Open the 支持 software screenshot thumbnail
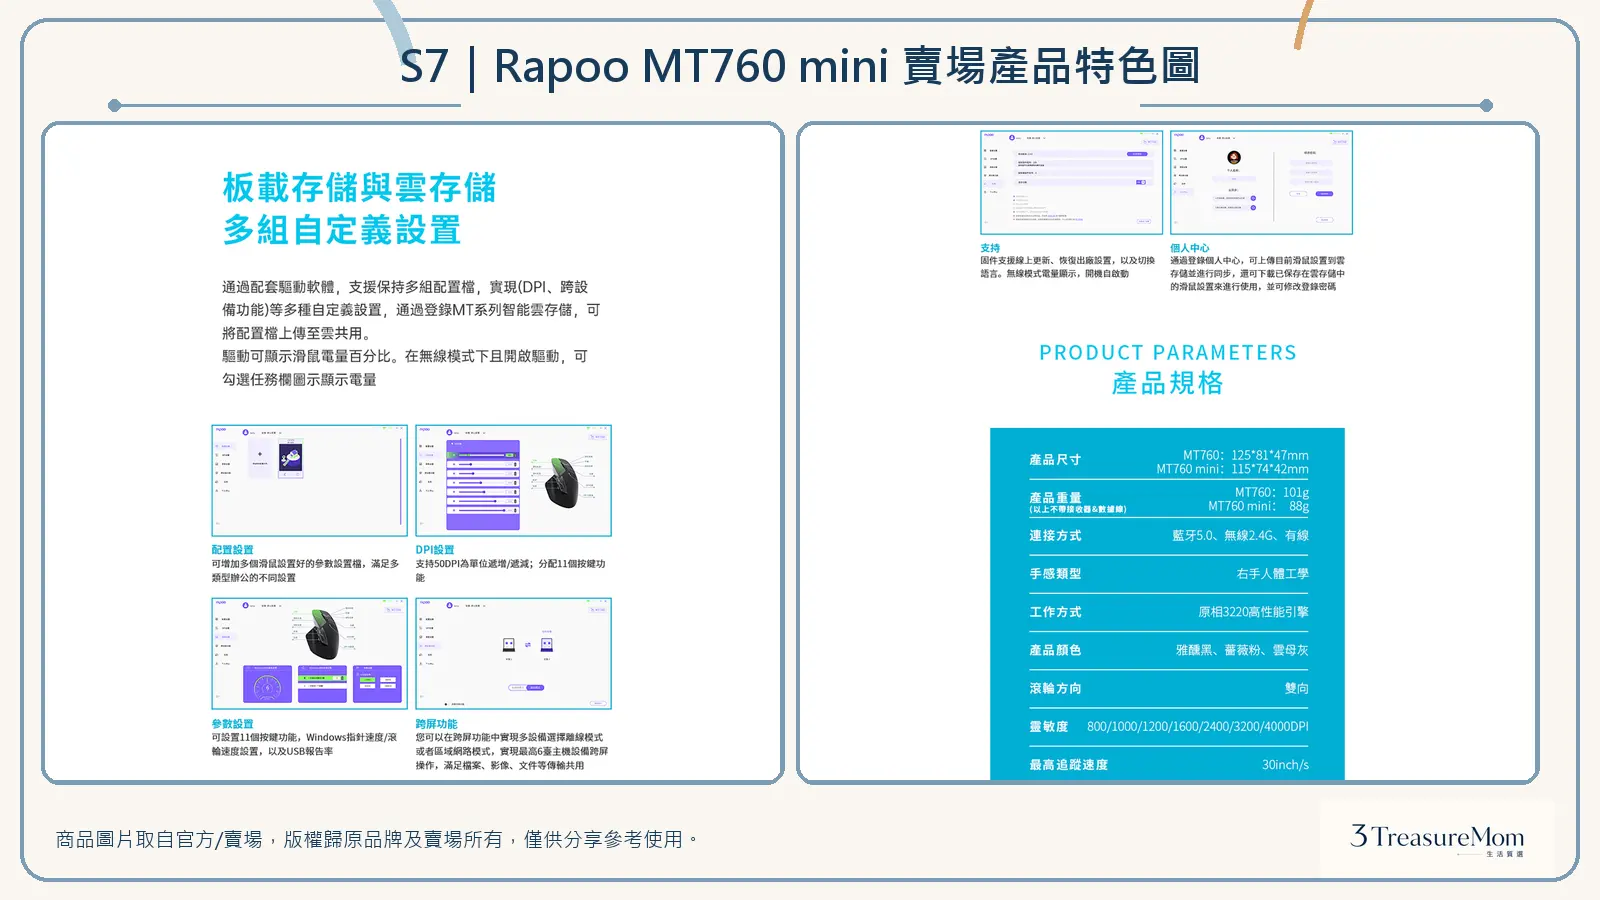This screenshot has width=1600, height=900. [1071, 183]
